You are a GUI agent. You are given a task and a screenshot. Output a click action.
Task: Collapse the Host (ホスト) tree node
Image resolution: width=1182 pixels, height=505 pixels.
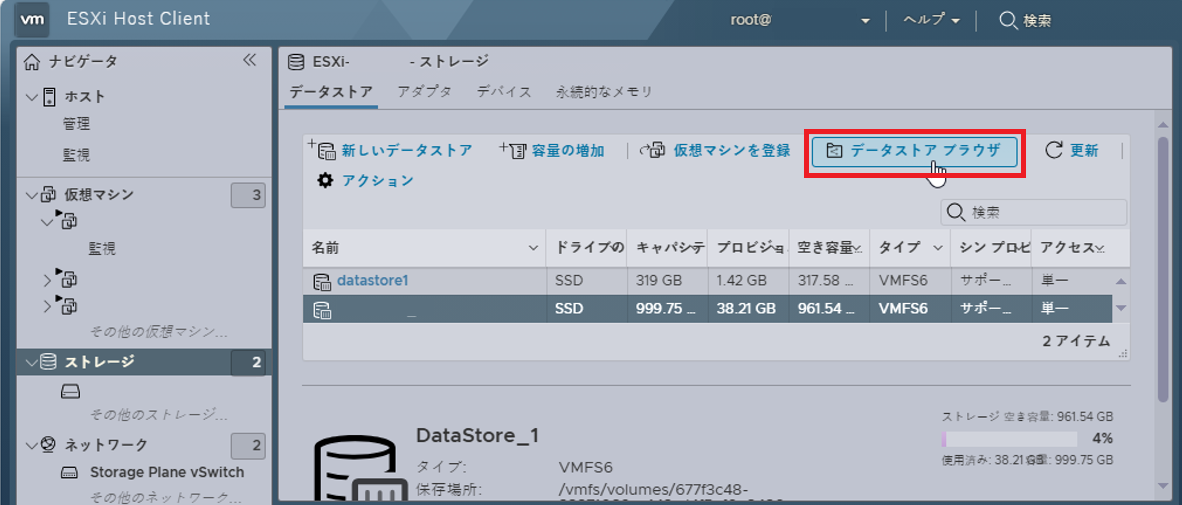tap(32, 96)
